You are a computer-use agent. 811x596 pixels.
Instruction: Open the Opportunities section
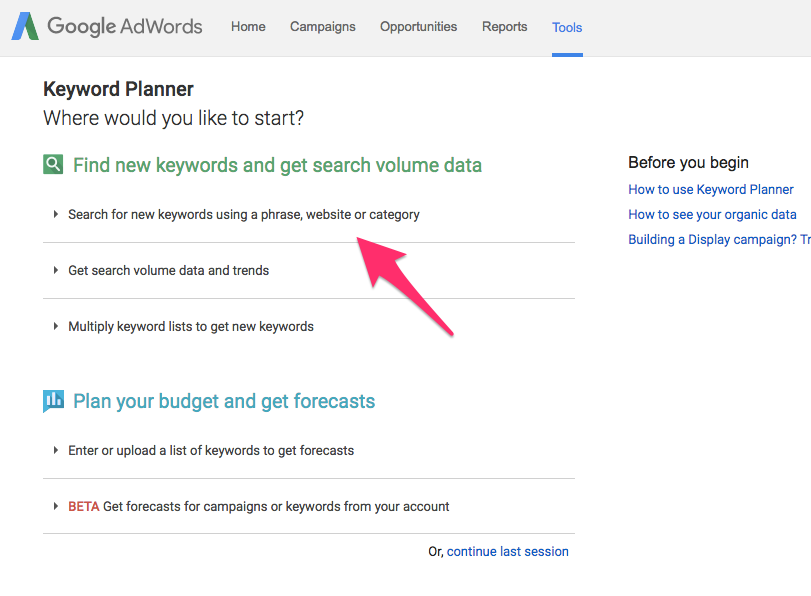418,27
